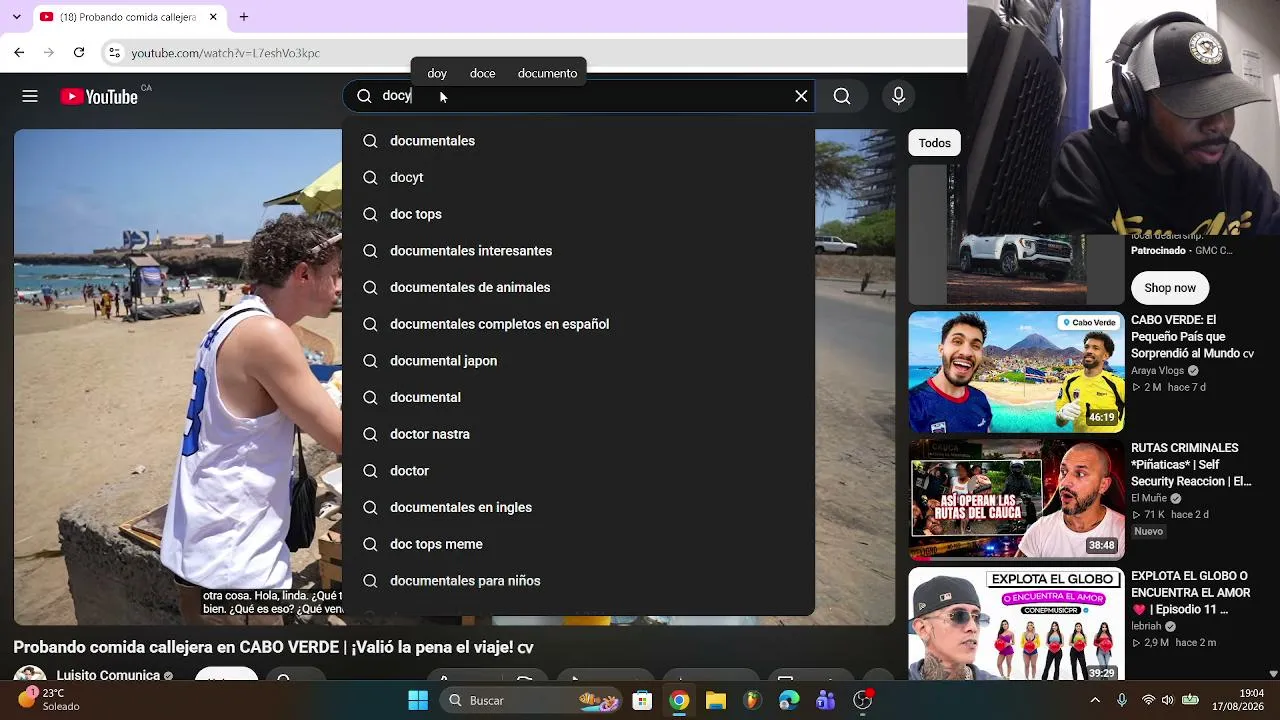This screenshot has width=1280, height=720.
Task: Pick the 'doy' autocomplete chip
Action: point(437,73)
